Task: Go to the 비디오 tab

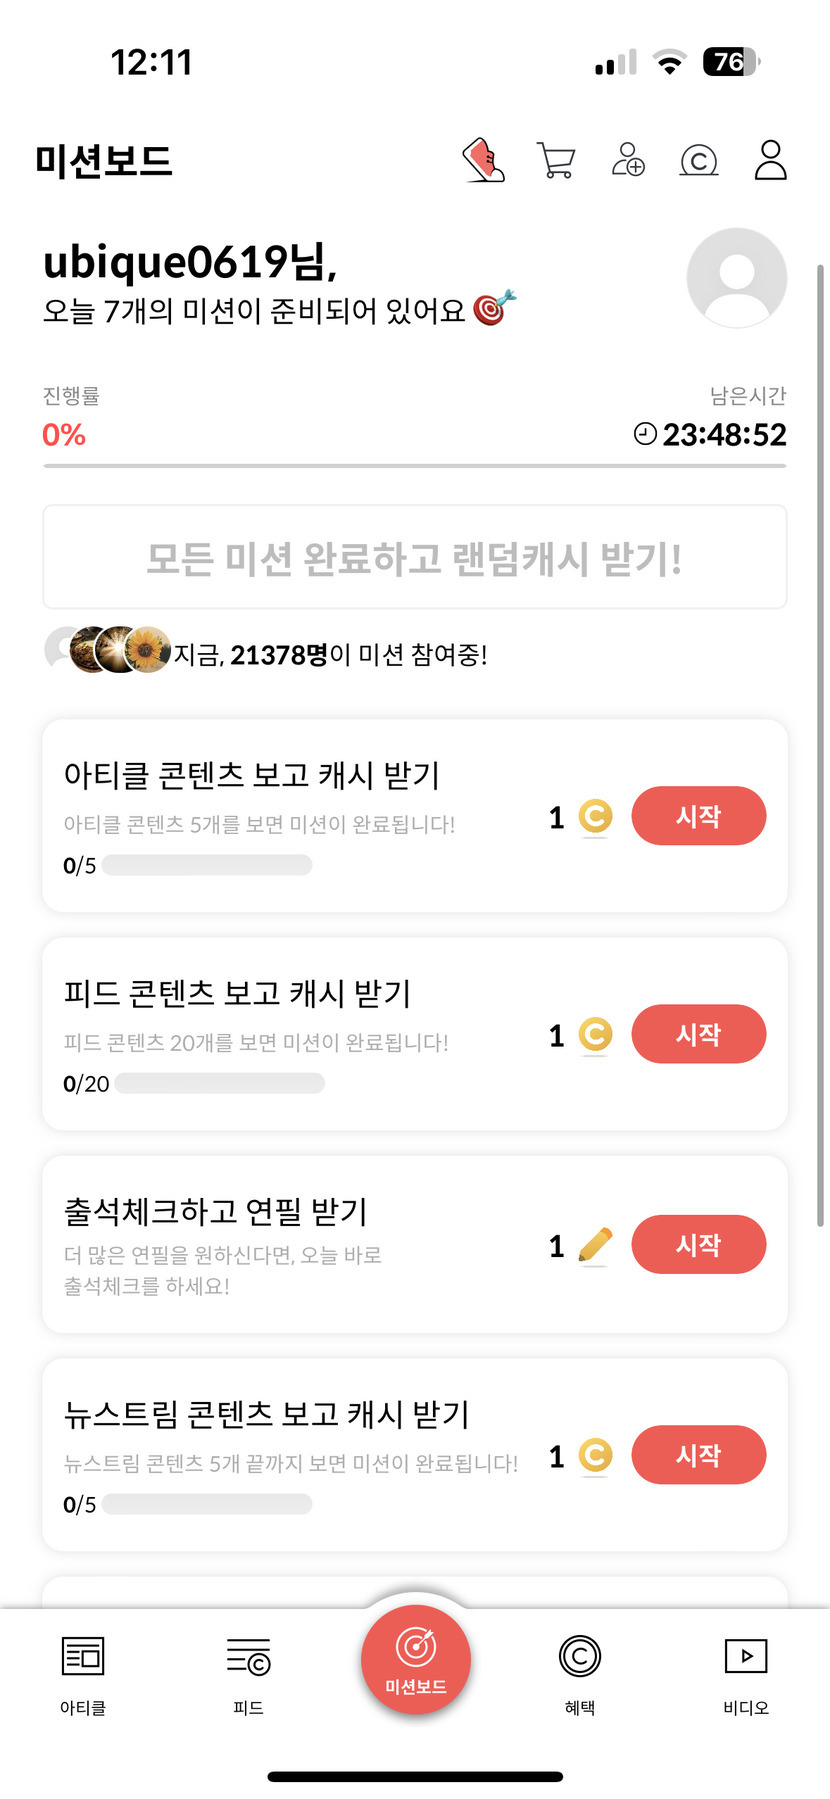Action: tap(745, 1672)
